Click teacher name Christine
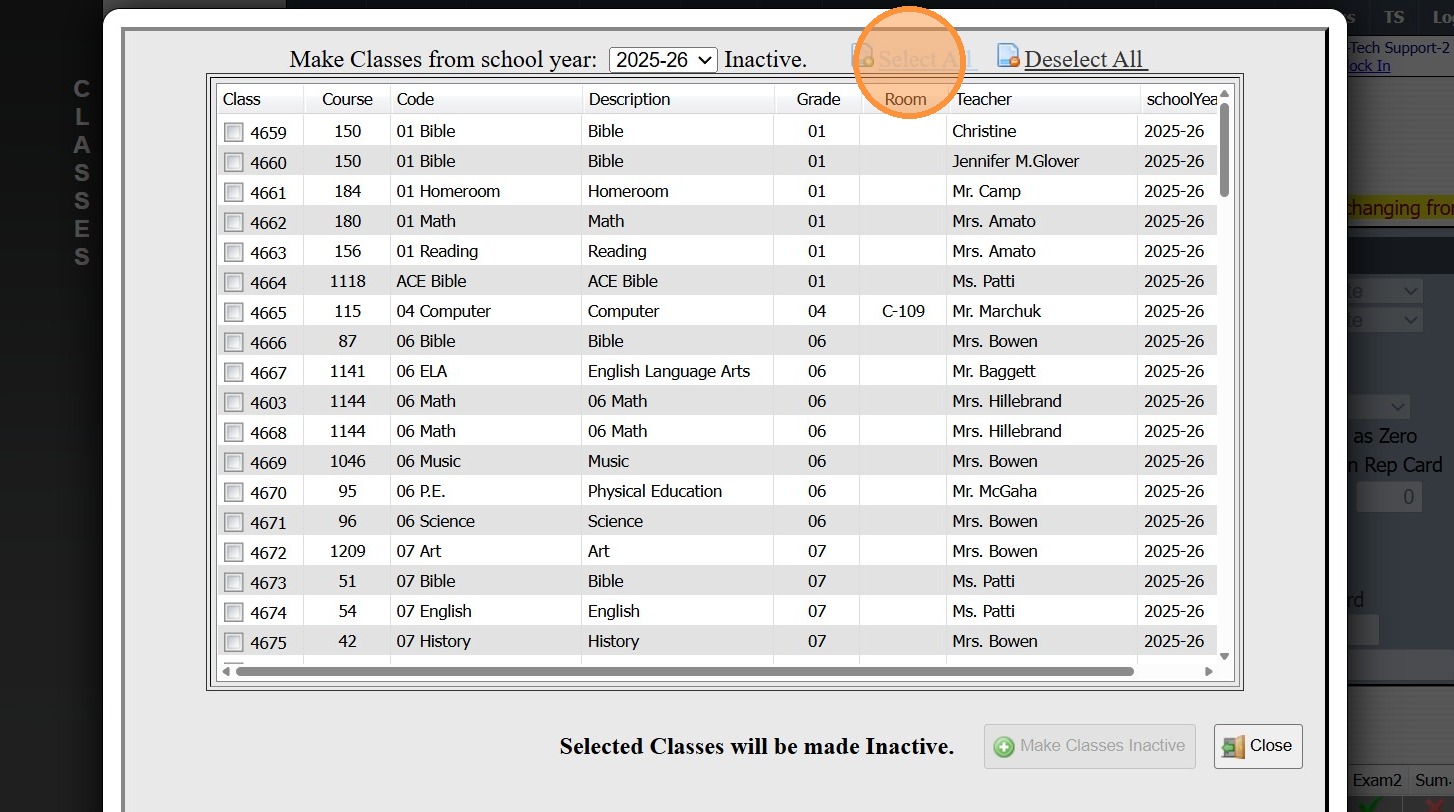The width and height of the screenshot is (1454, 812). click(984, 131)
